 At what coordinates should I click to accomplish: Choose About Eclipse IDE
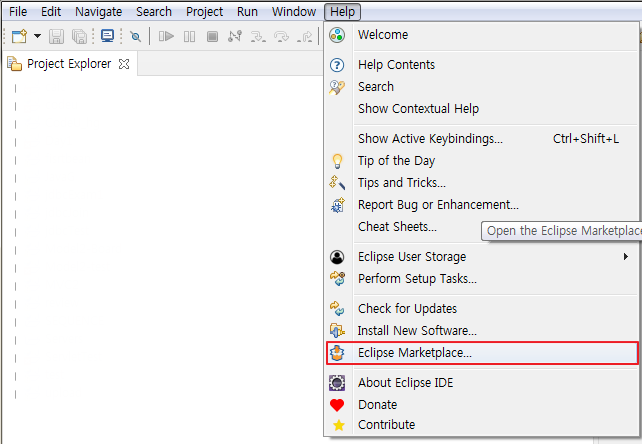482,383
